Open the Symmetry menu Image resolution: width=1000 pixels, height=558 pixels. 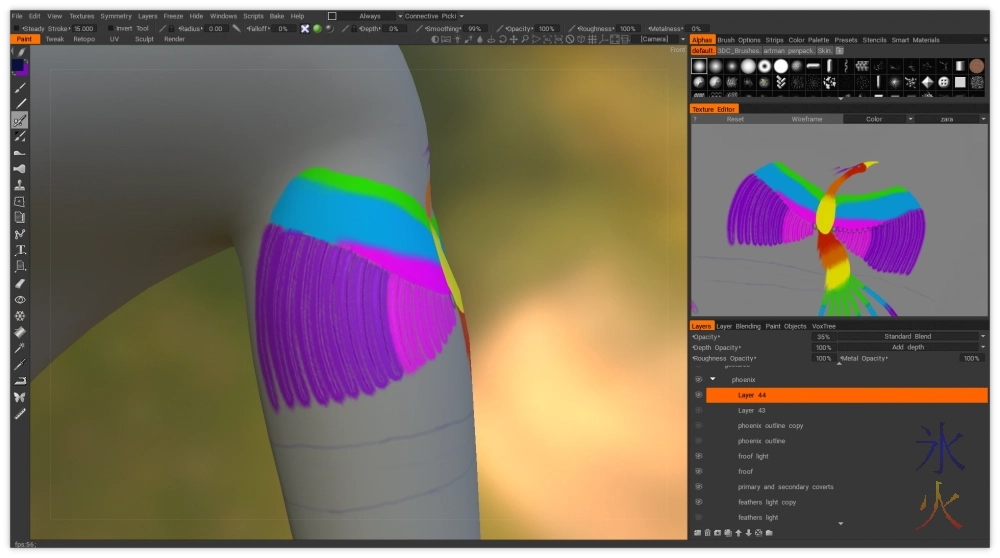[x=116, y=16]
